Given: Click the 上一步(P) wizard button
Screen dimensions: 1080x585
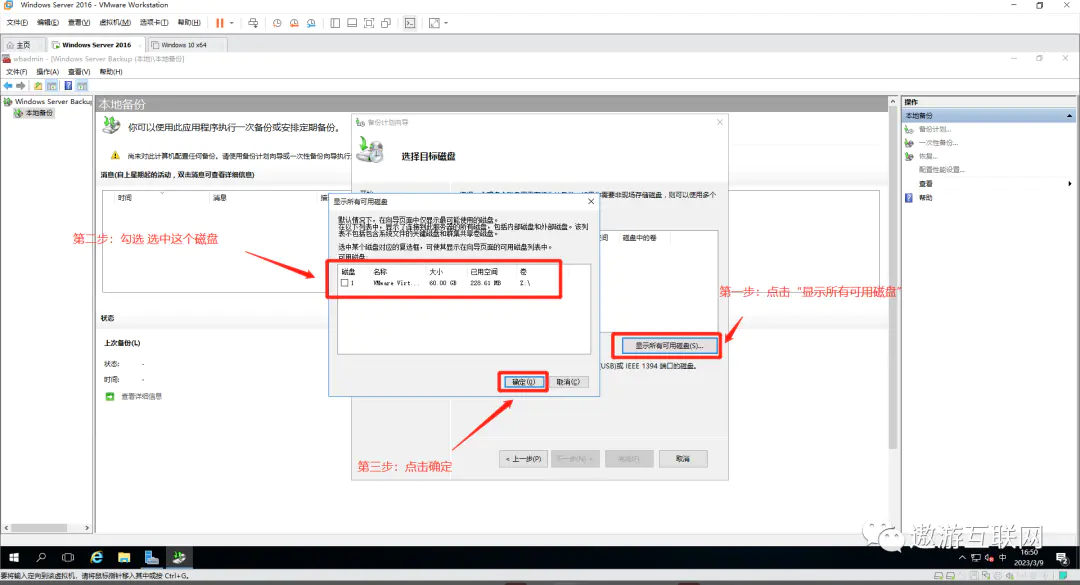Looking at the screenshot, I should 523,459.
